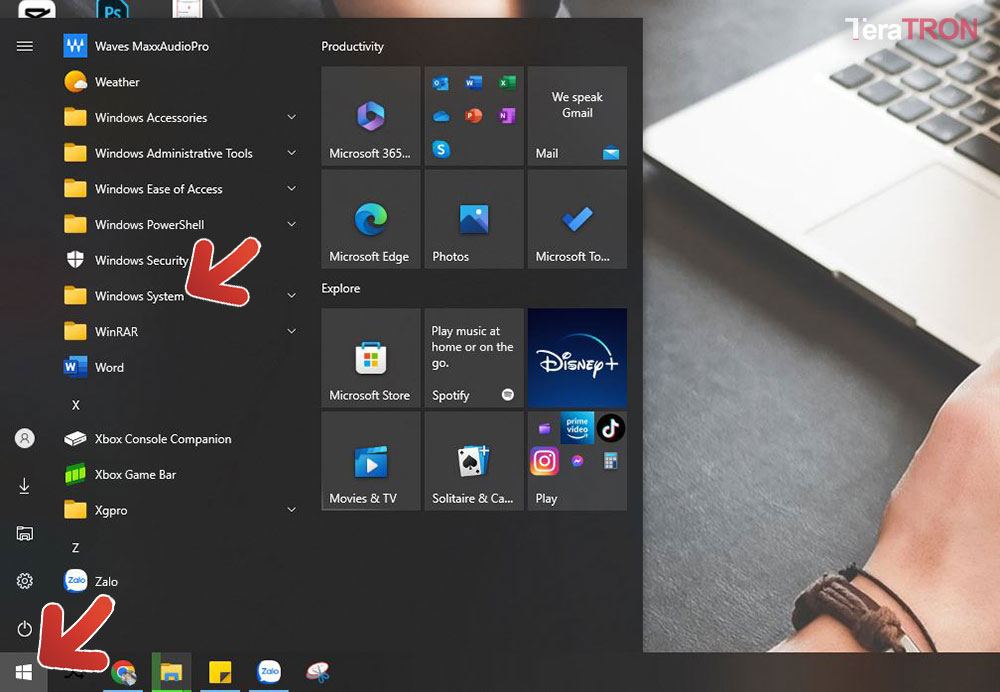Open the Spotify tile
Image resolution: width=1000 pixels, height=692 pixels.
tap(474, 358)
